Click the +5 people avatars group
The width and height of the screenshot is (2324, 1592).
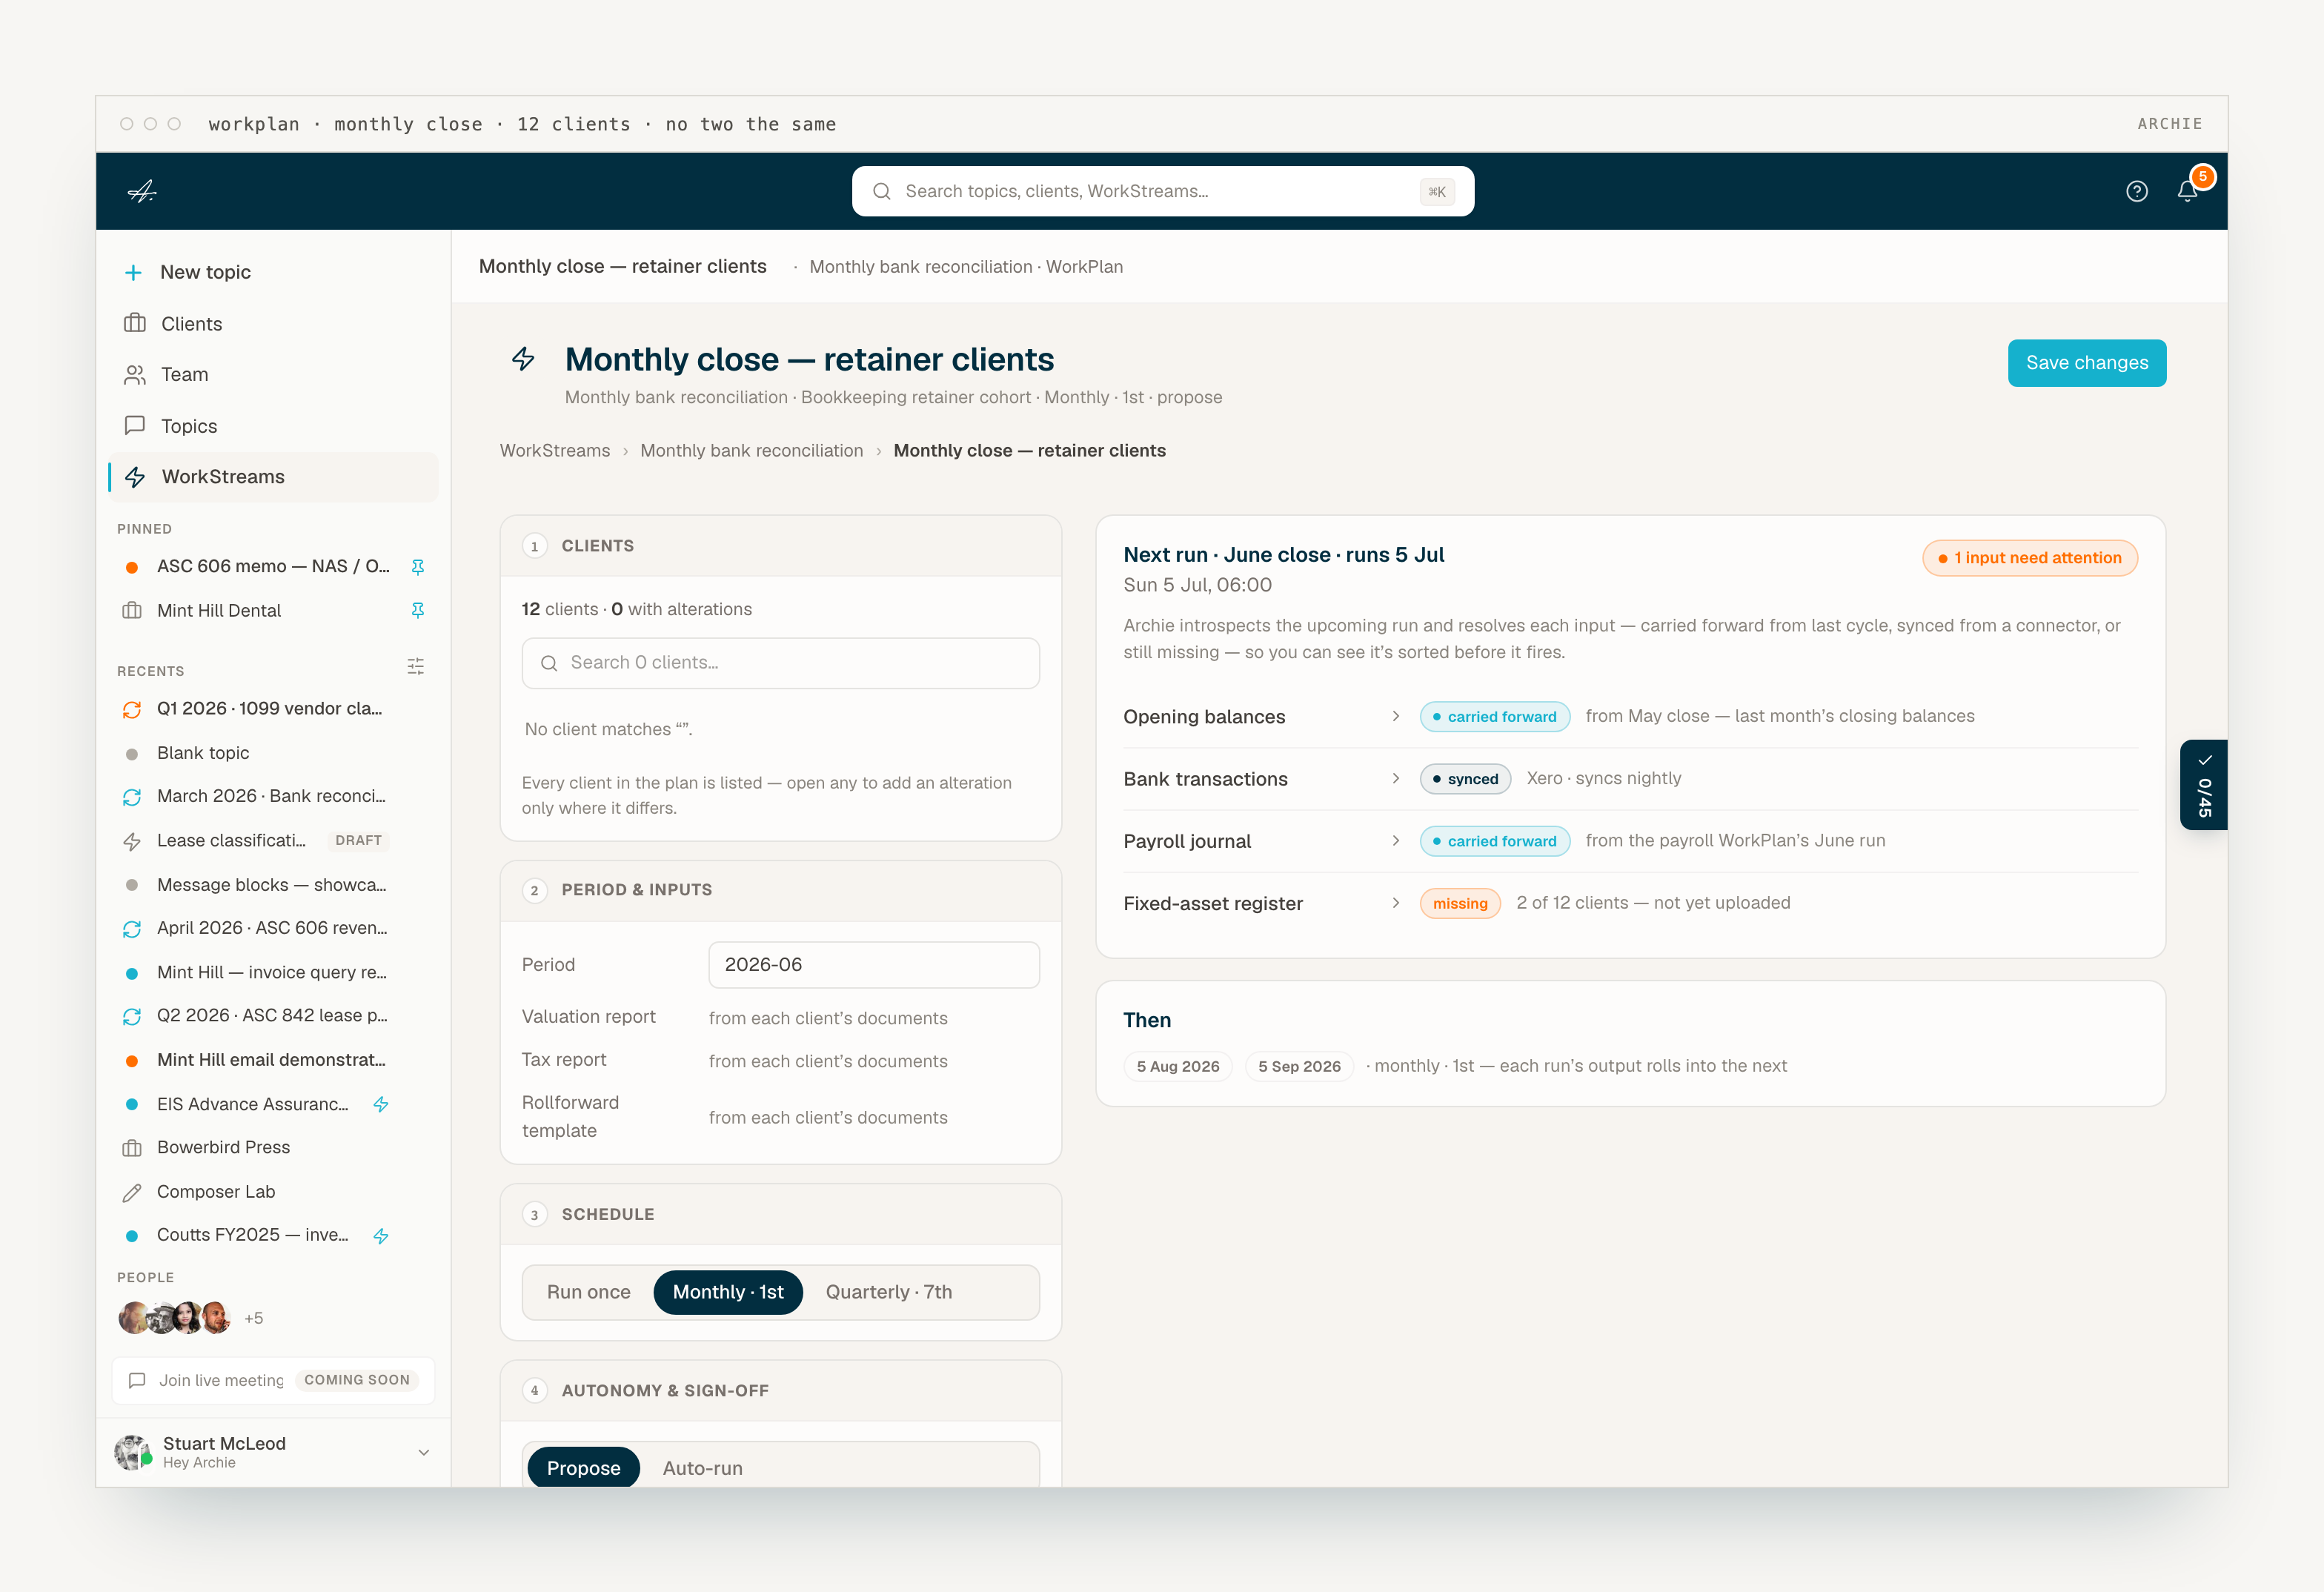[x=191, y=1318]
